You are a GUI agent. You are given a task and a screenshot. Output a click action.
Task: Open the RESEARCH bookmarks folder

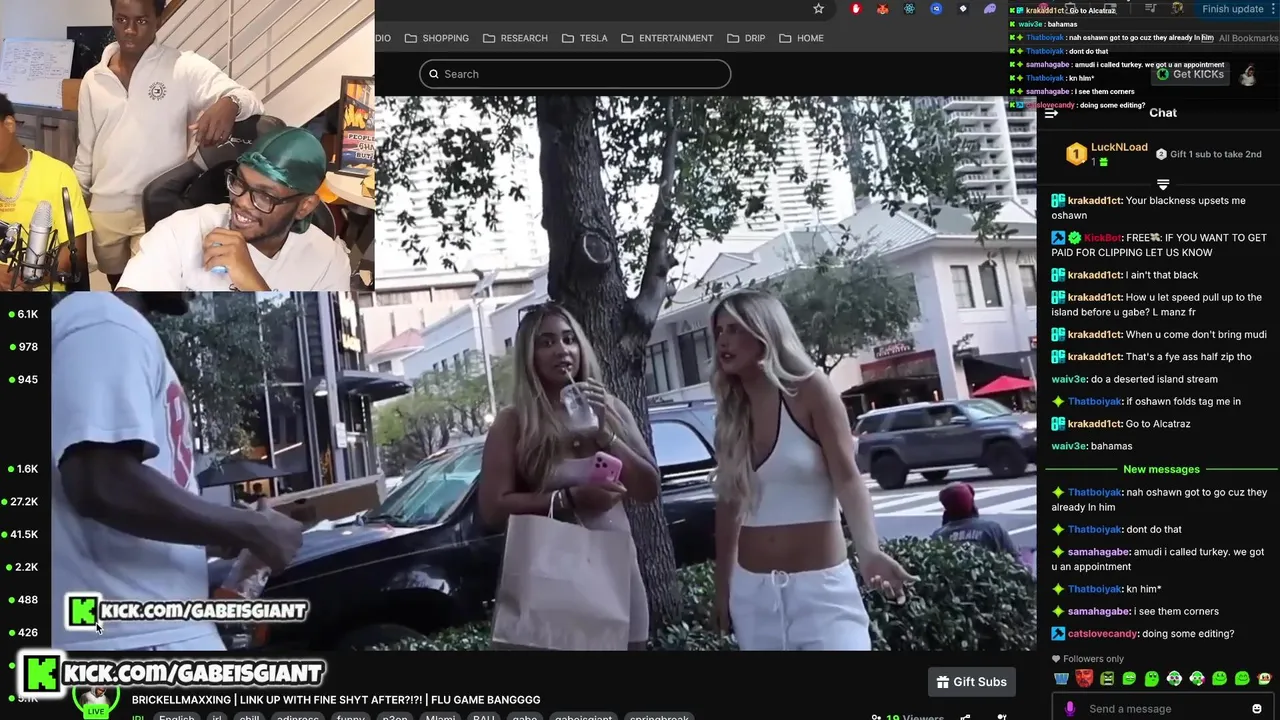pyautogui.click(x=515, y=38)
